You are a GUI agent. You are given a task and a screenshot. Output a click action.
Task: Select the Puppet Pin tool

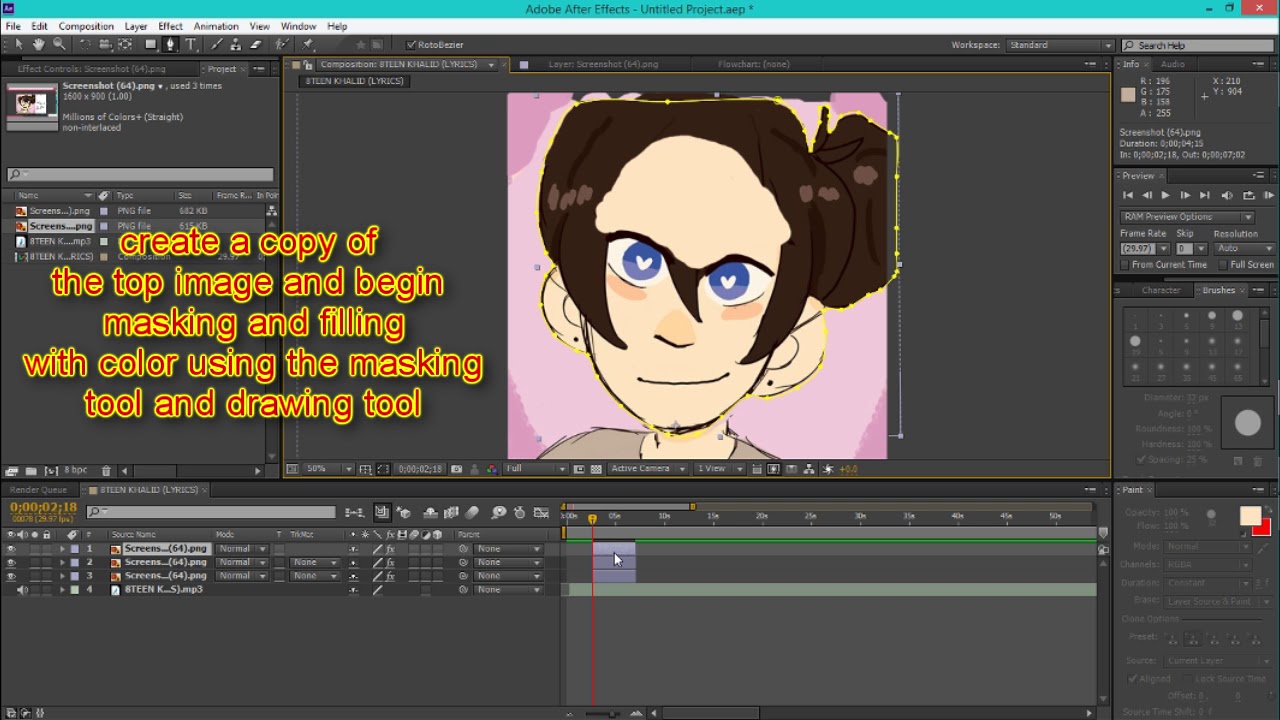(308, 45)
